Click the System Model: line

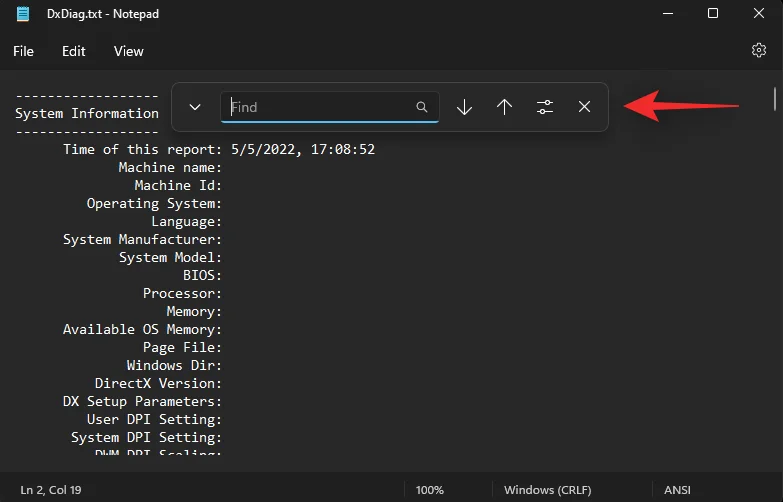170,257
